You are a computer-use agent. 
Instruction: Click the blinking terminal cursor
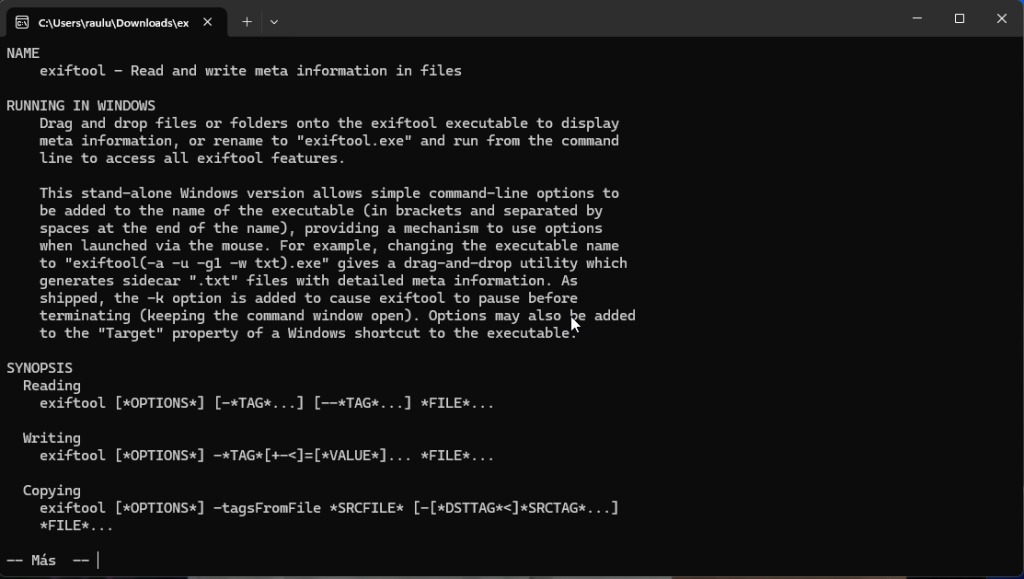(97, 559)
